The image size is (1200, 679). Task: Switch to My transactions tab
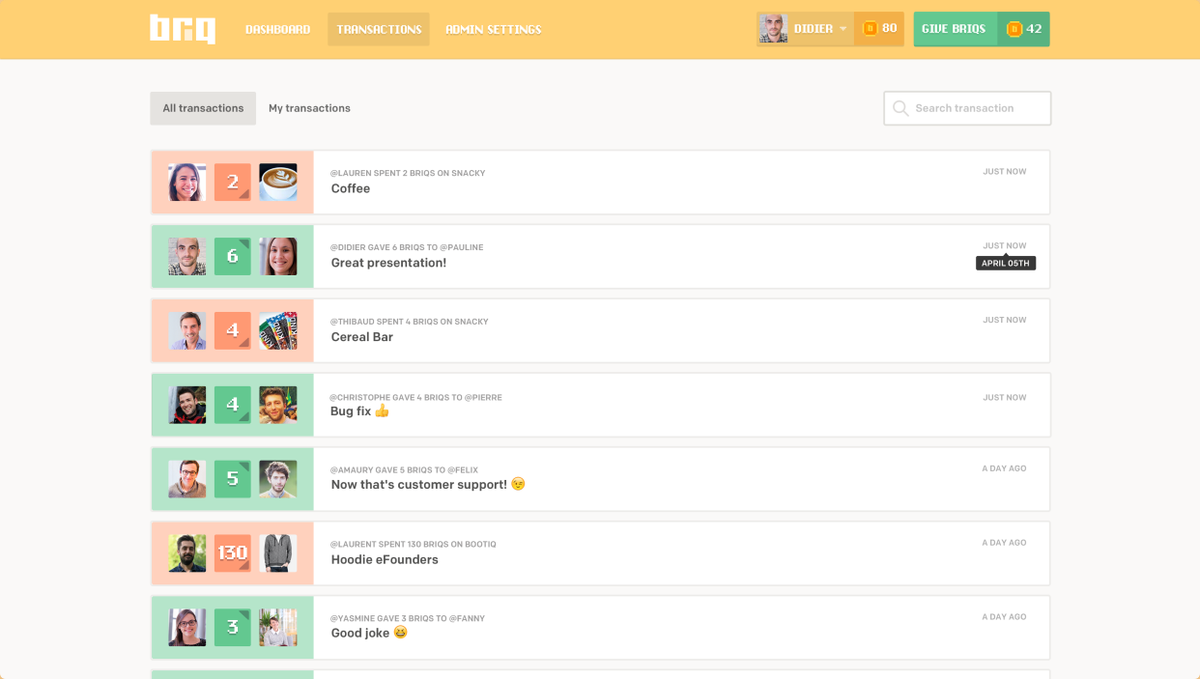[309, 108]
